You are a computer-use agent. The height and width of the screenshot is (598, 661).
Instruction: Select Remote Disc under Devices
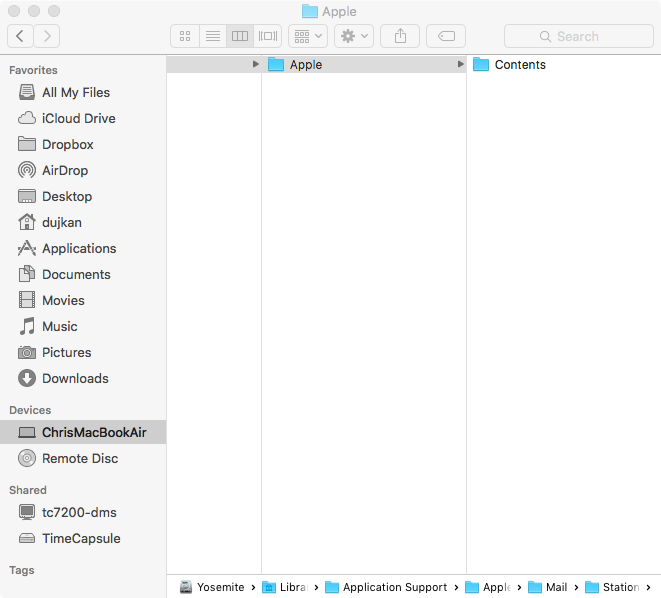click(x=83, y=459)
